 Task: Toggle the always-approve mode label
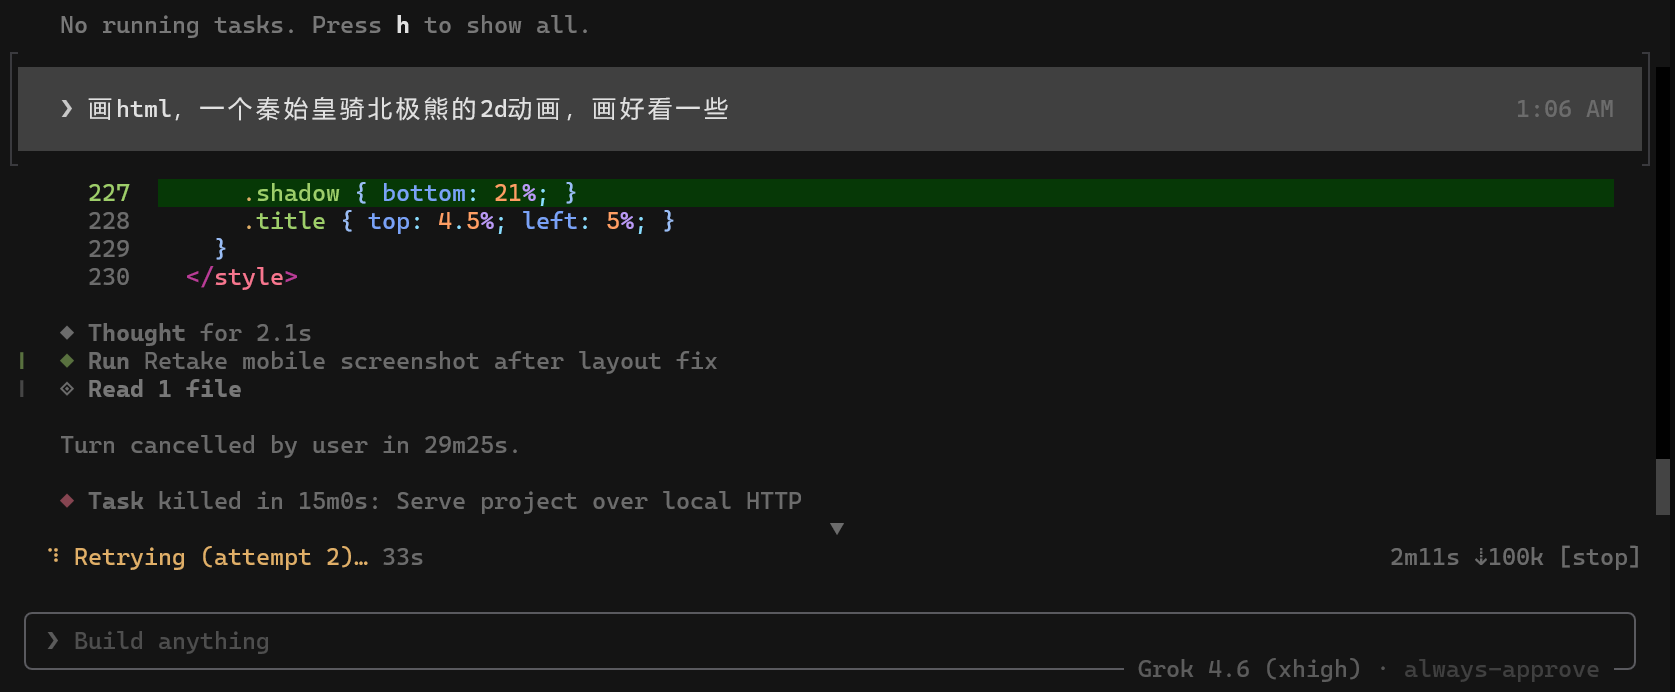coord(1501,669)
